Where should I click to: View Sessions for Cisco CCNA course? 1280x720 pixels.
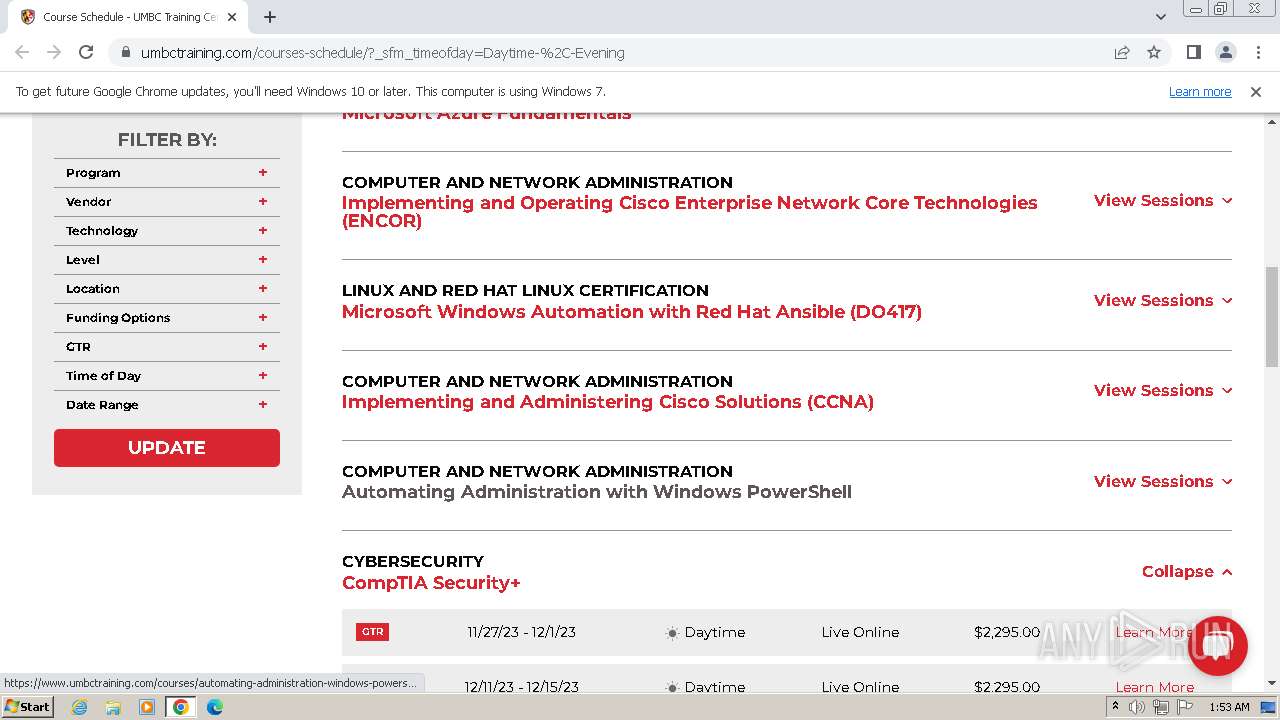tap(1163, 391)
